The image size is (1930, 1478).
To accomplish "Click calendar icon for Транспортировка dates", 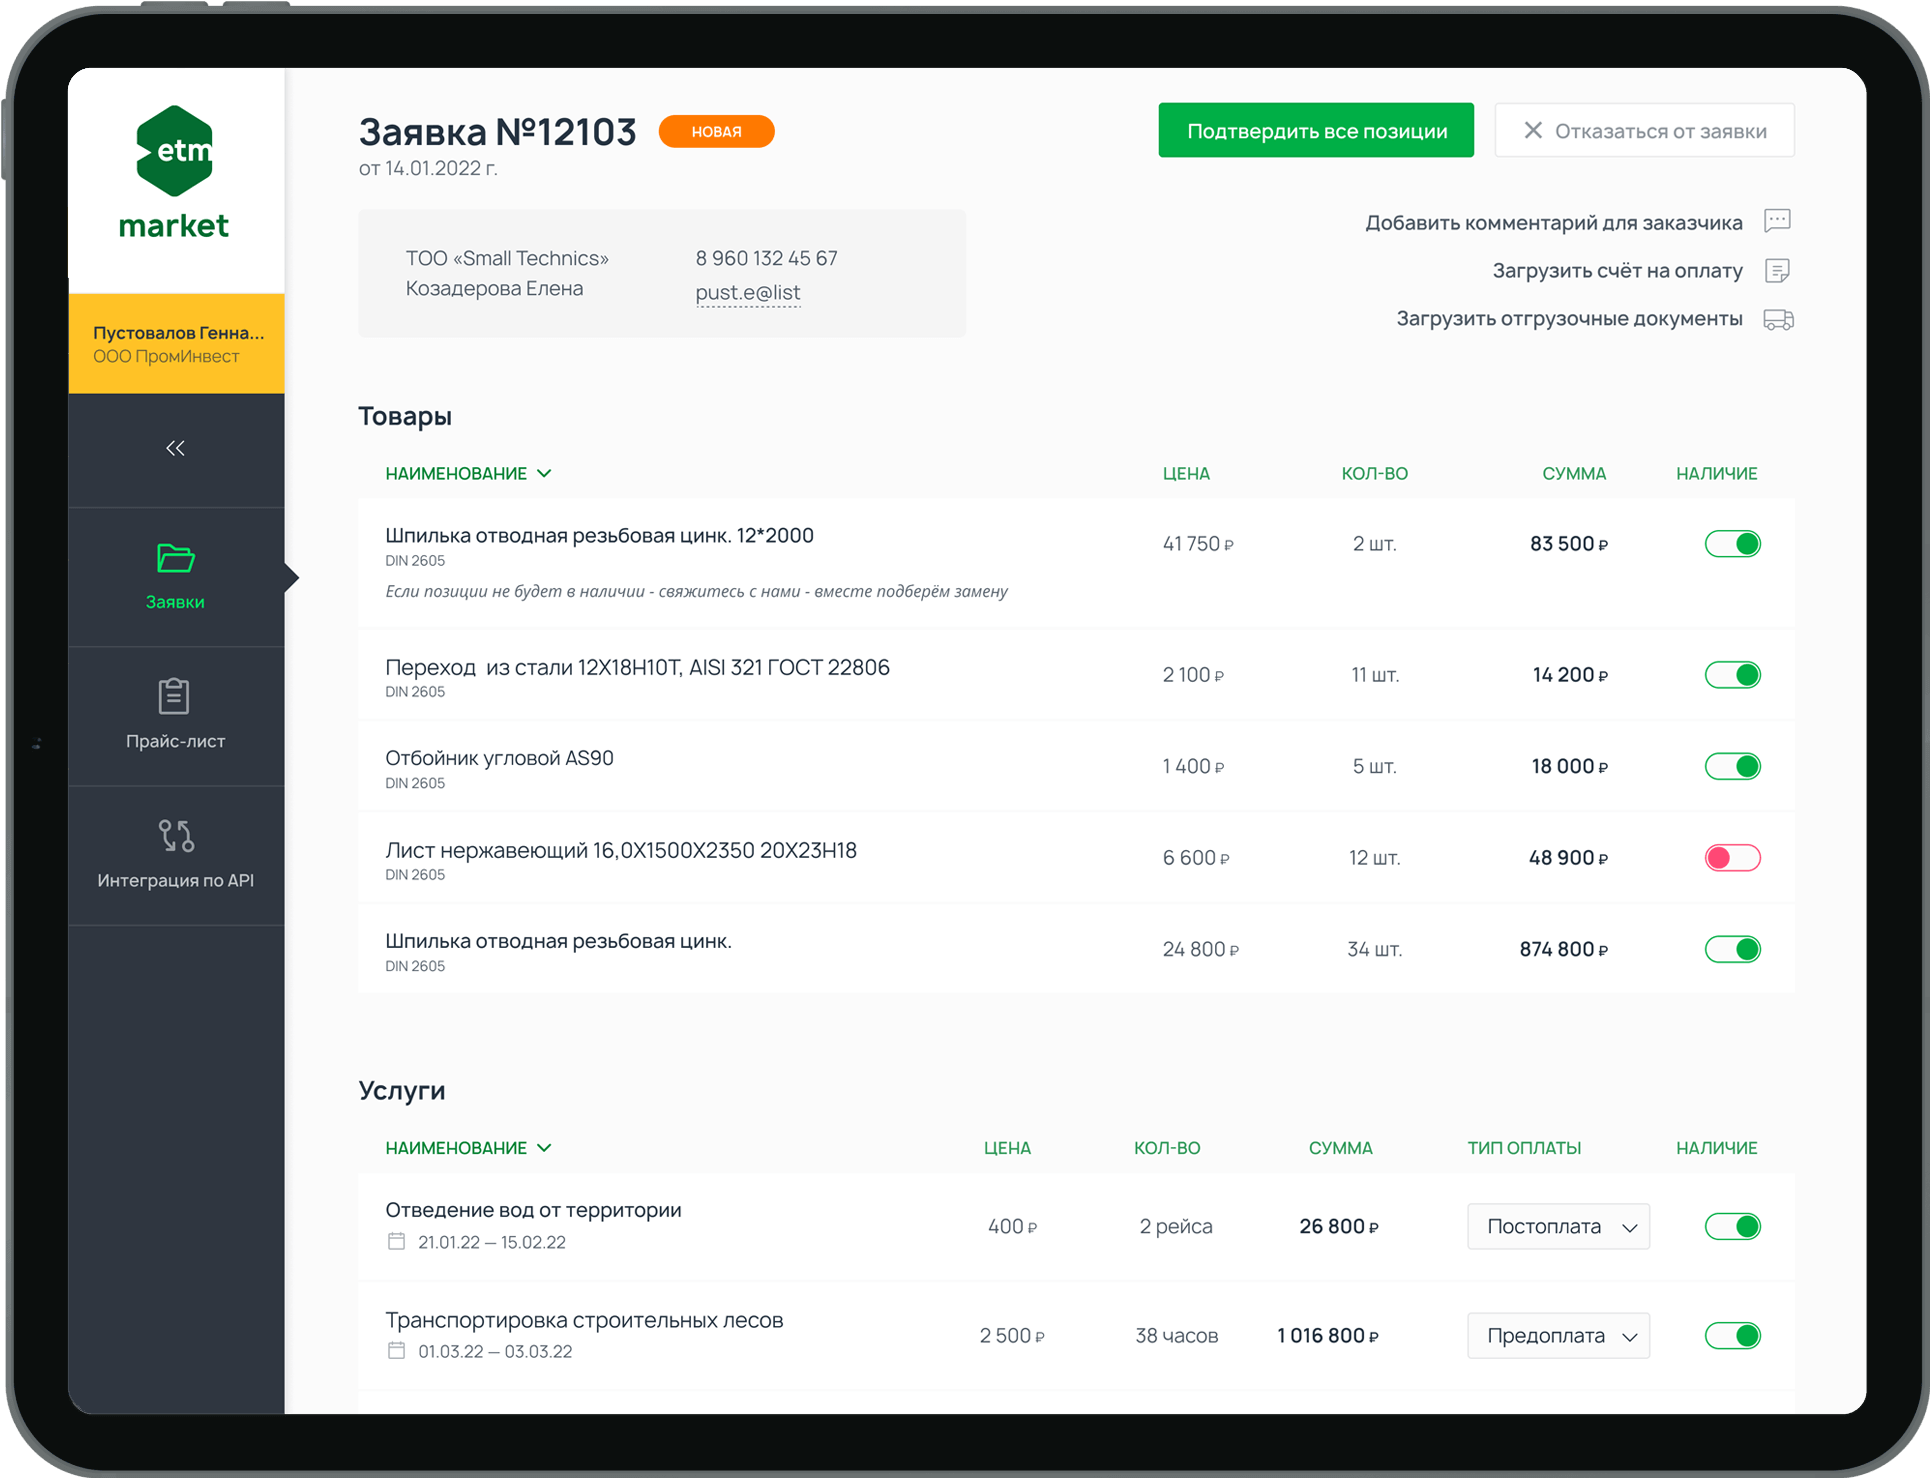I will pyautogui.click(x=397, y=1351).
